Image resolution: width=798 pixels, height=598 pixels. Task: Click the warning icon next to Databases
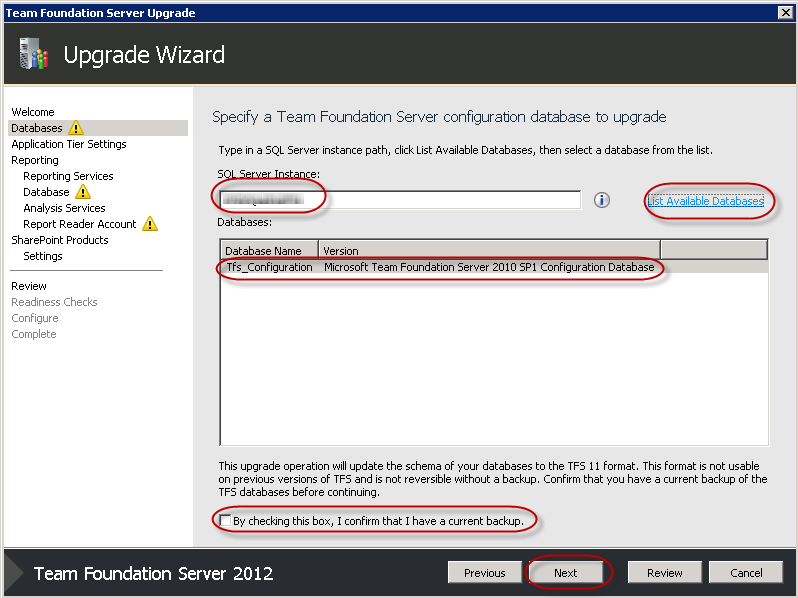76,128
